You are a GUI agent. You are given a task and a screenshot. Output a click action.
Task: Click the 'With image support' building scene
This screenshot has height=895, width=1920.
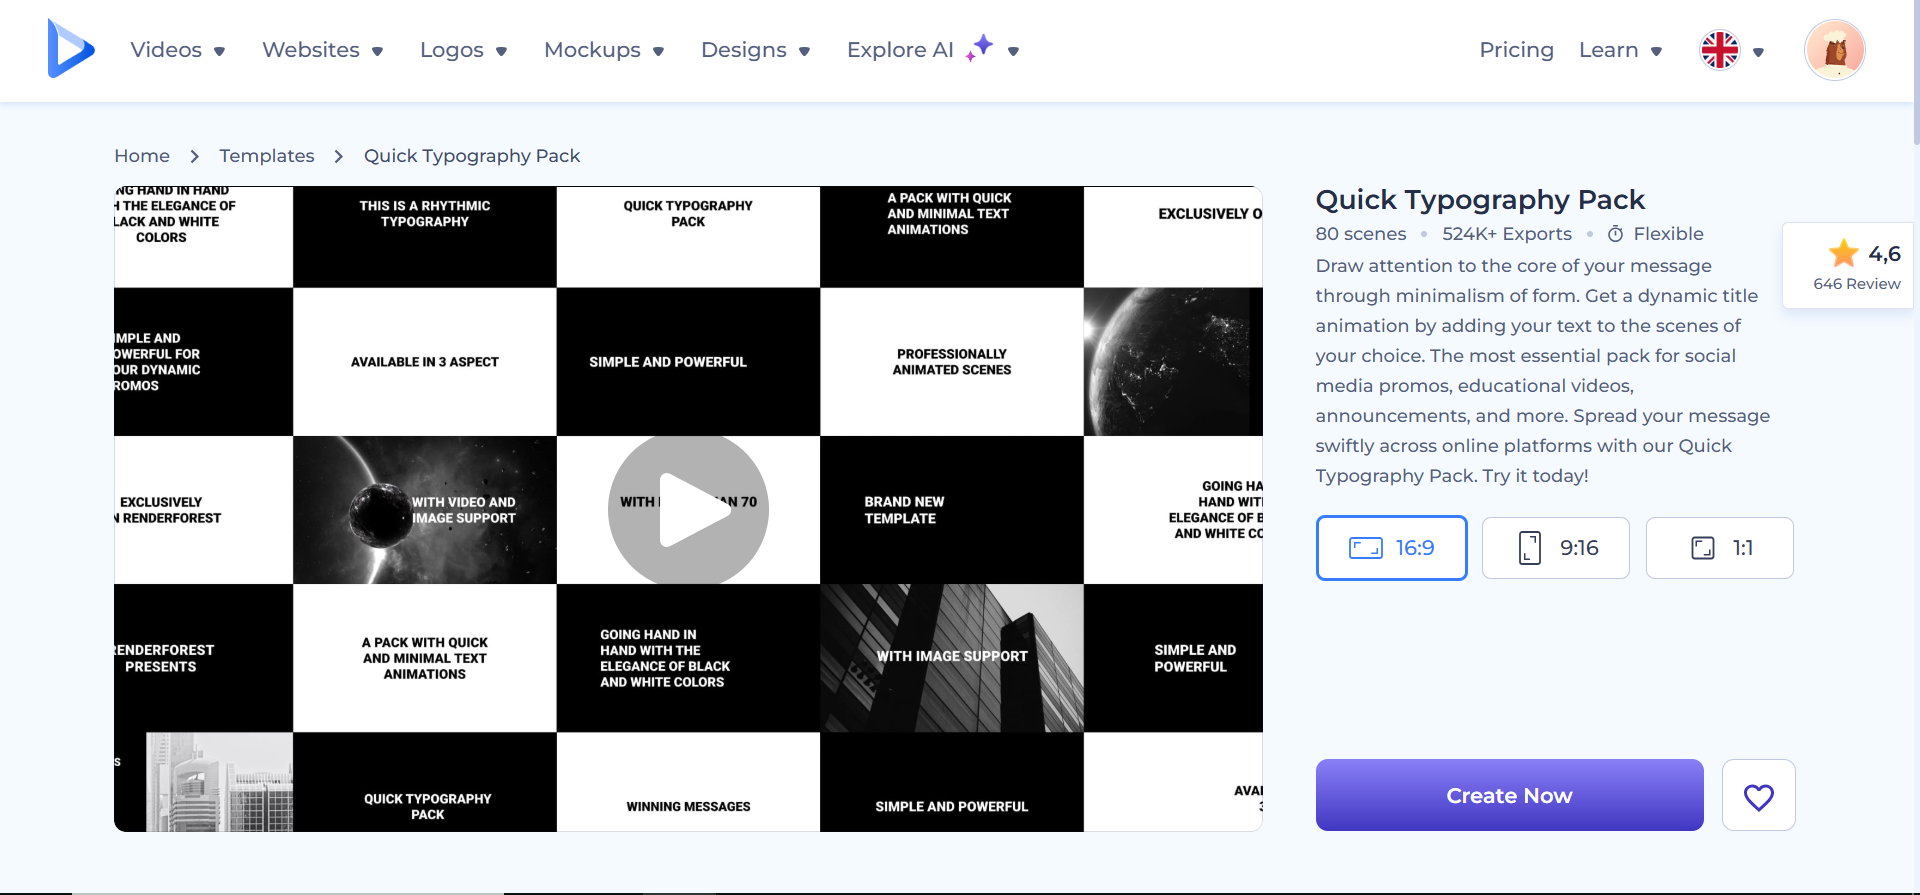pyautogui.click(x=952, y=658)
